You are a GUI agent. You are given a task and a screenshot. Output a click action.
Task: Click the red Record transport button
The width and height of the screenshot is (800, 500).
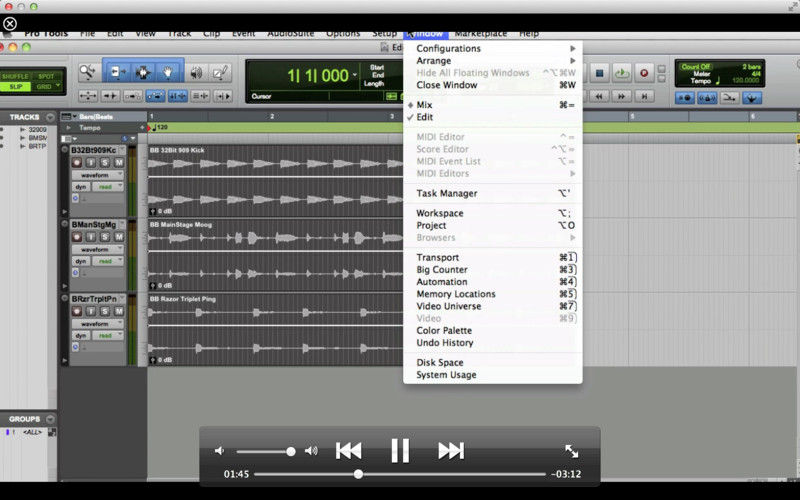[644, 73]
